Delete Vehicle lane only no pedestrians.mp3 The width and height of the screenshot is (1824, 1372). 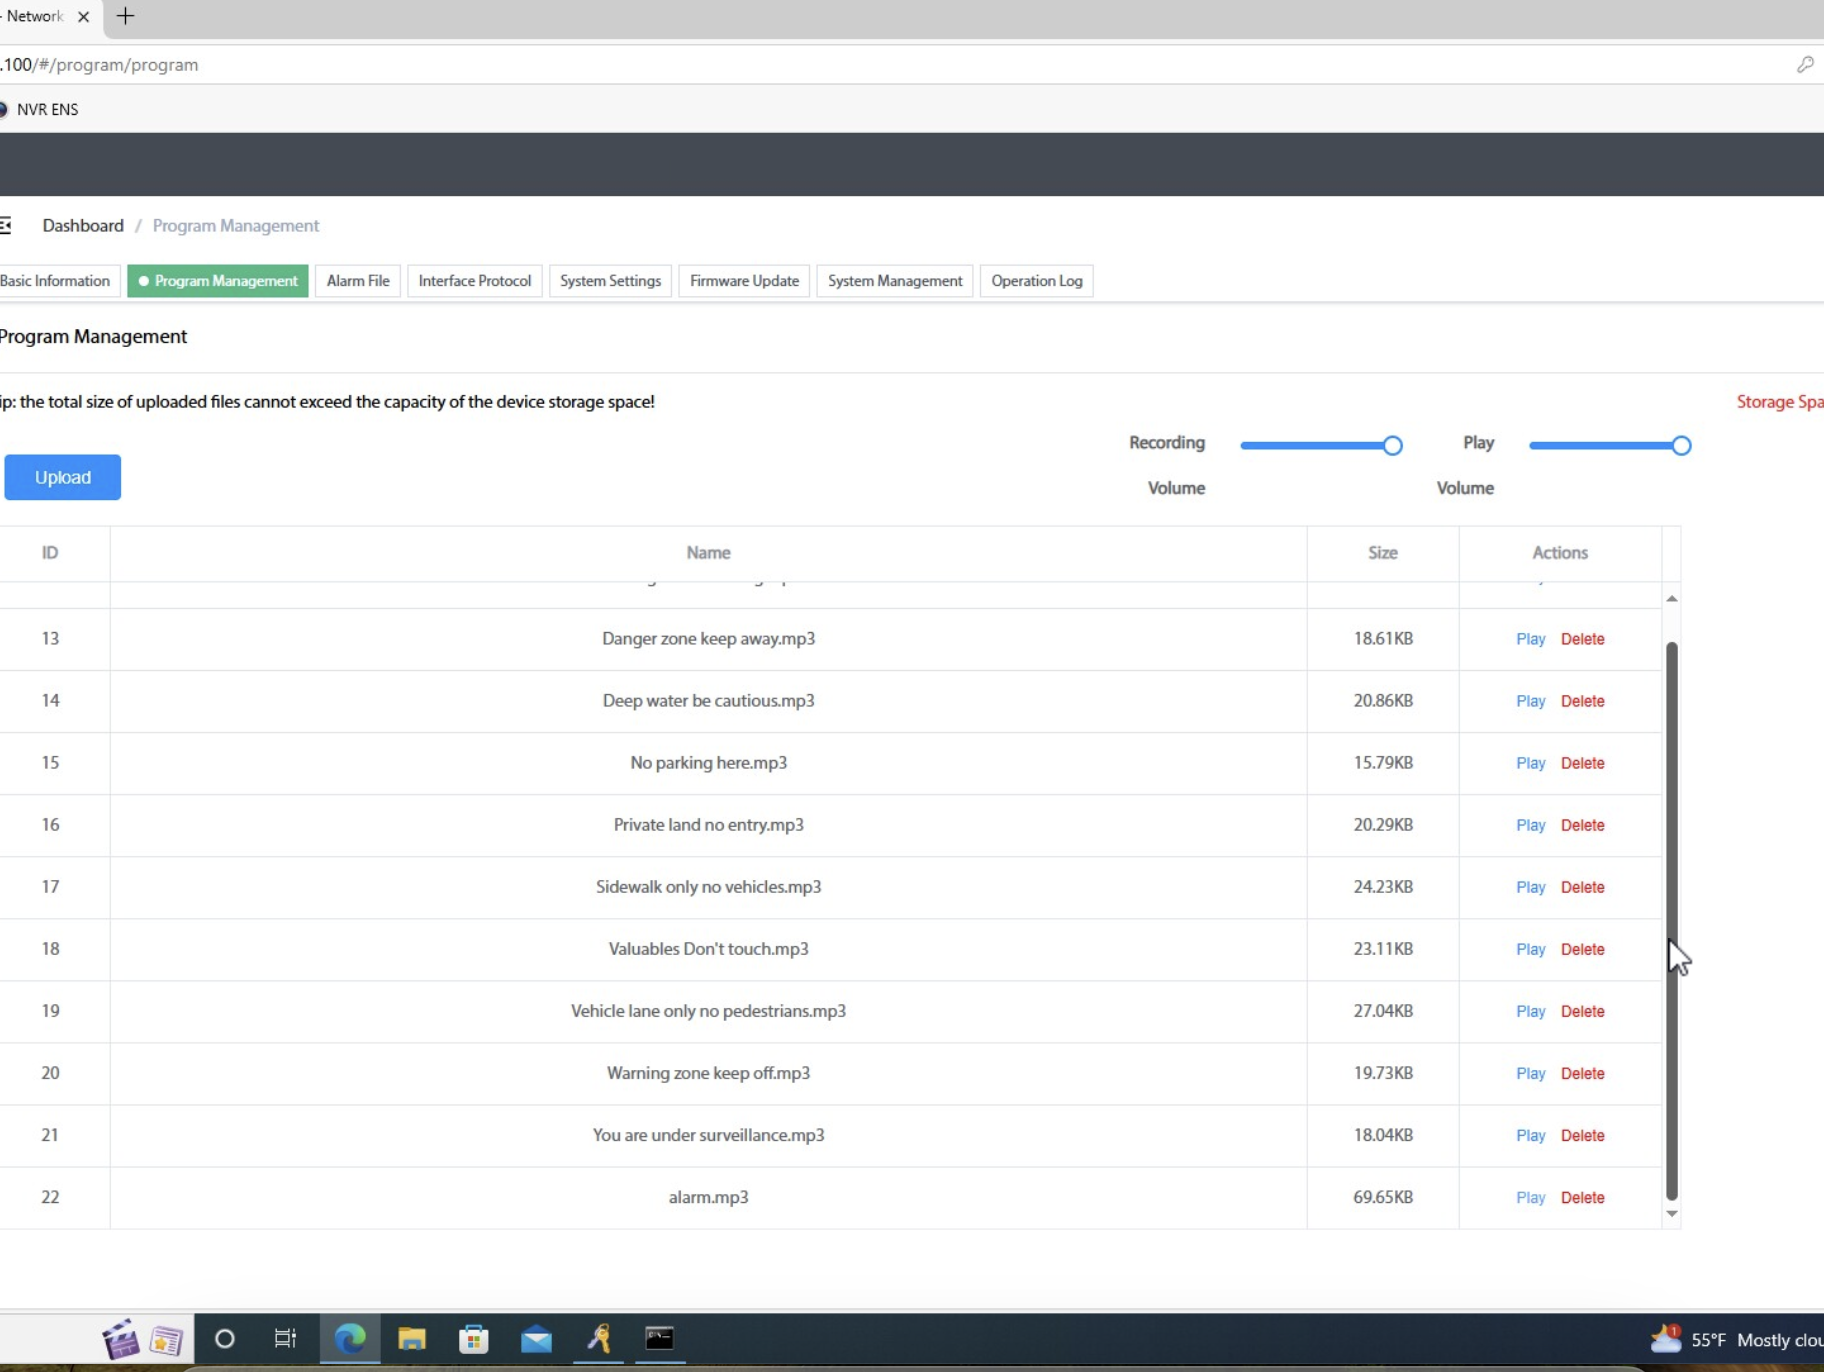(1582, 1011)
